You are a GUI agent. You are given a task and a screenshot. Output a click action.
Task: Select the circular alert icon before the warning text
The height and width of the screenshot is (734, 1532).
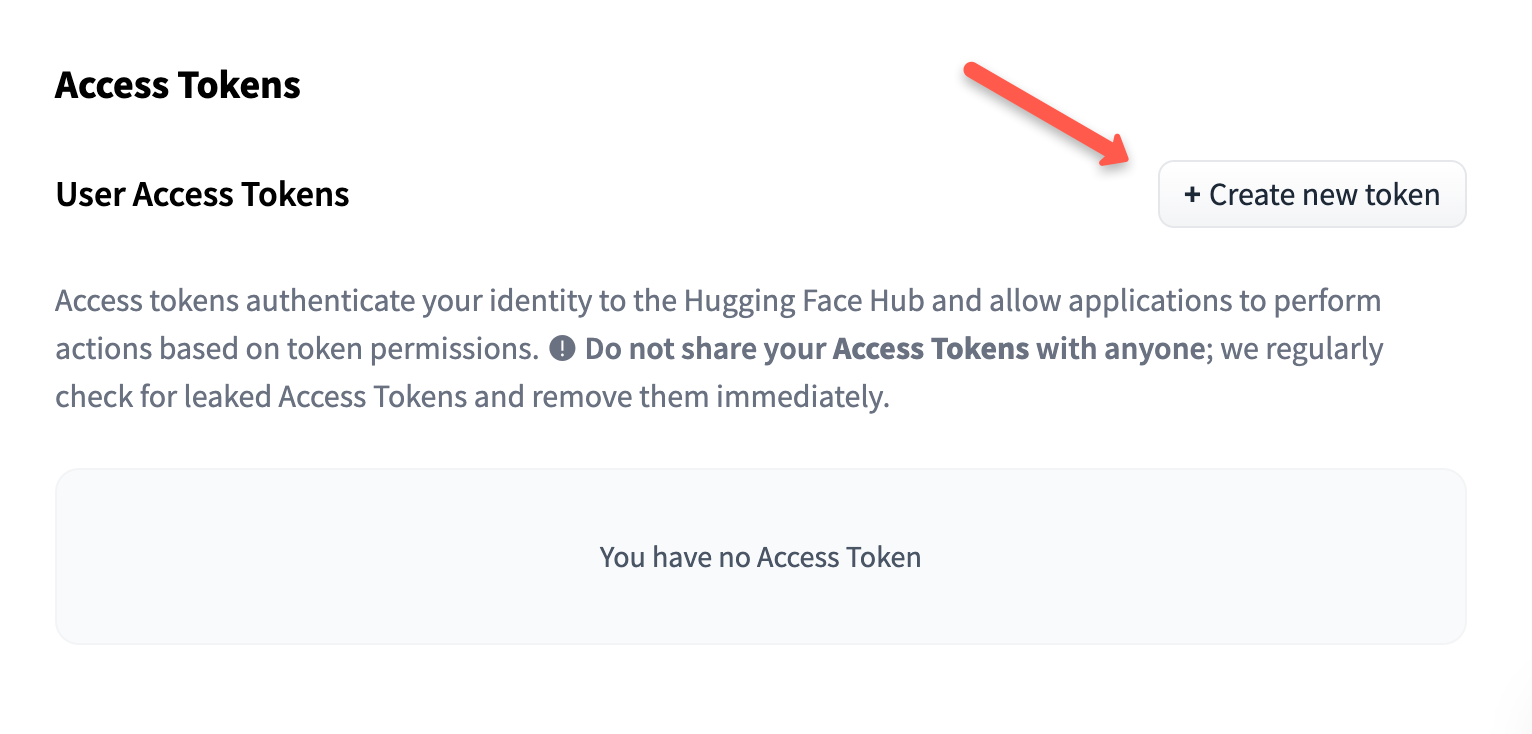coord(563,348)
